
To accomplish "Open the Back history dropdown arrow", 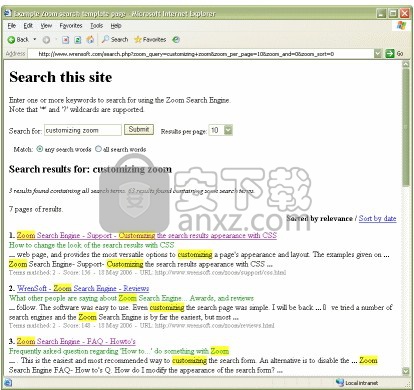I will [x=35, y=39].
